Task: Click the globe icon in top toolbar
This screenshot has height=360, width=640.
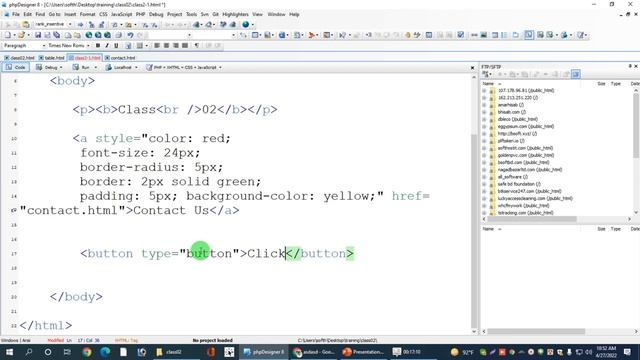Action: [x=246, y=24]
